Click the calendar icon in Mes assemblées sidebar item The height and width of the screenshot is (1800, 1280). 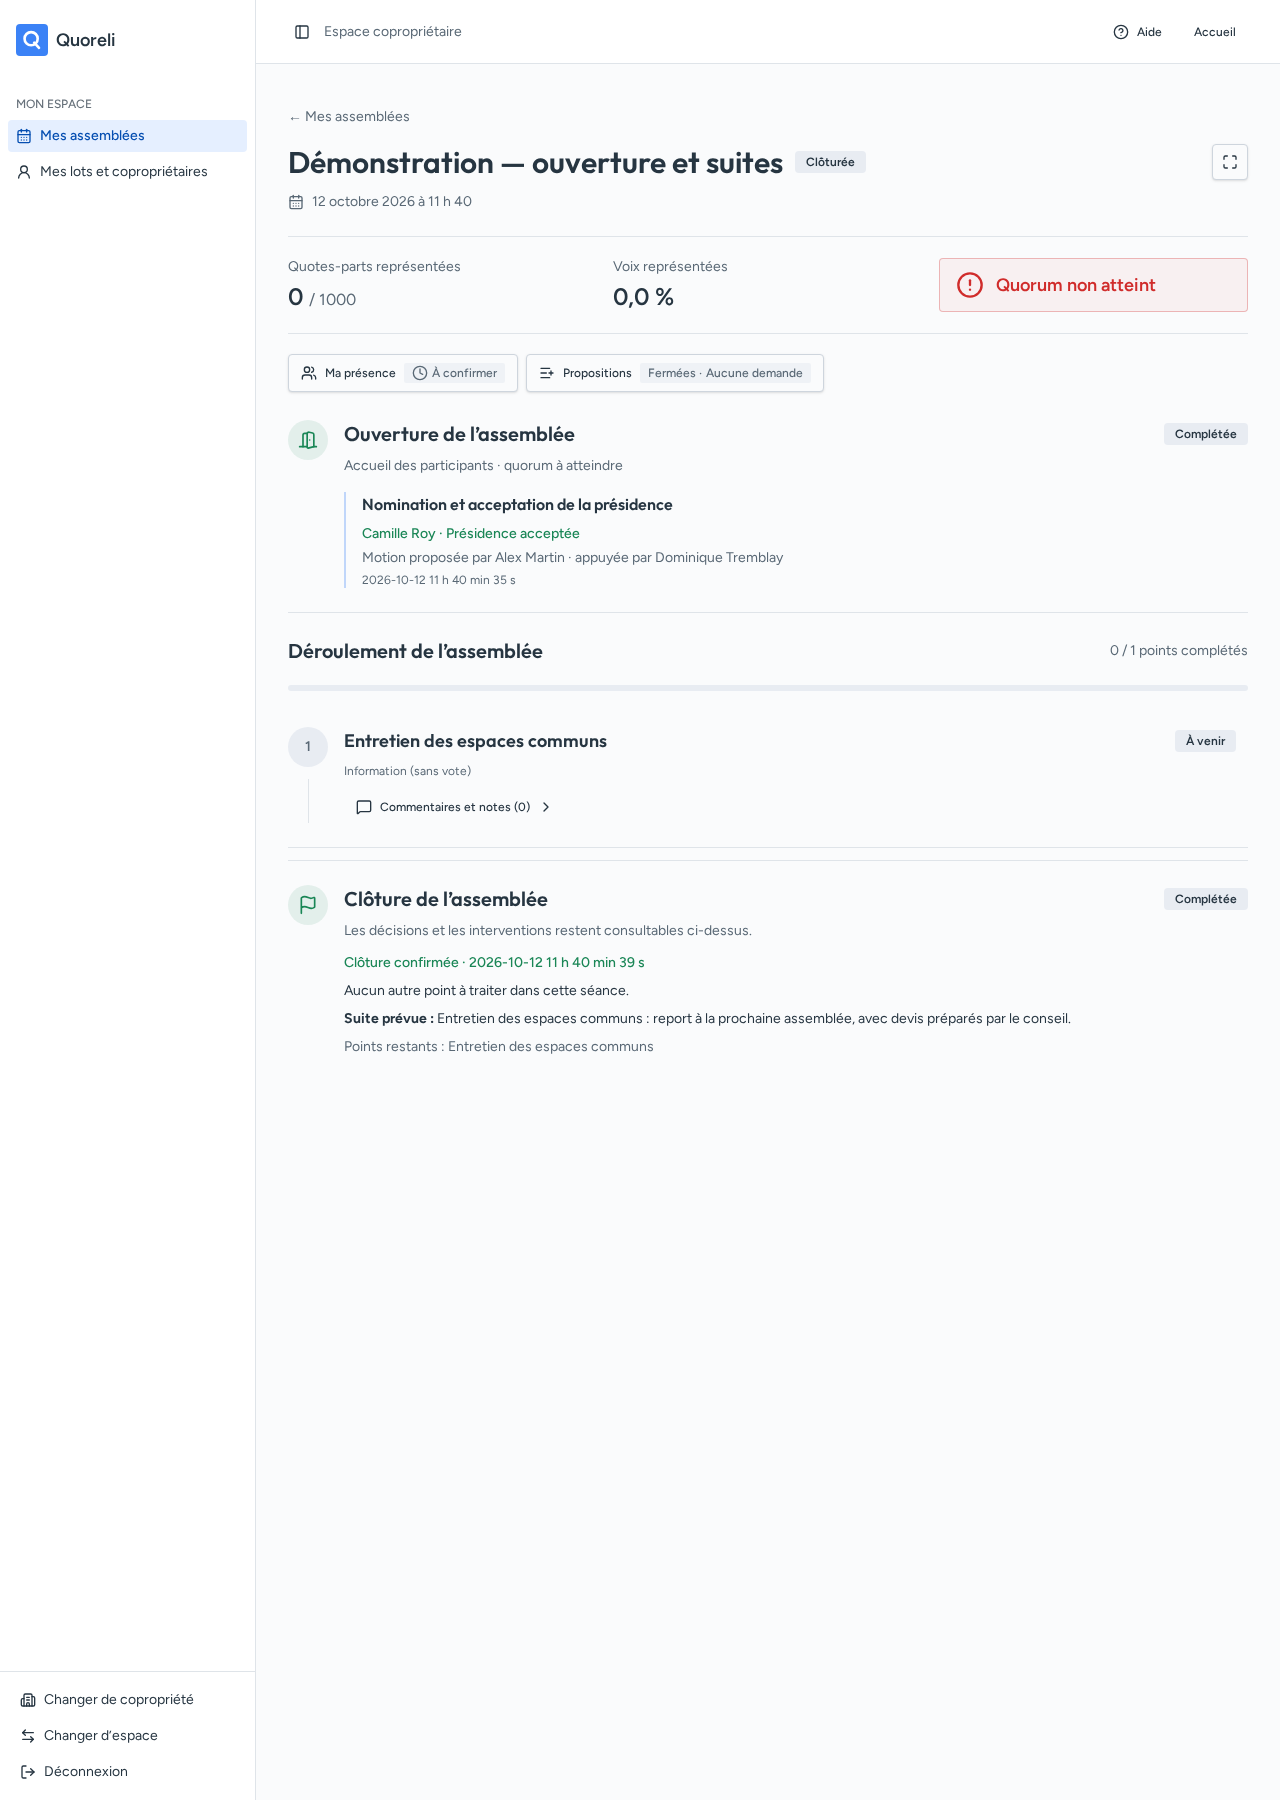[x=24, y=136]
